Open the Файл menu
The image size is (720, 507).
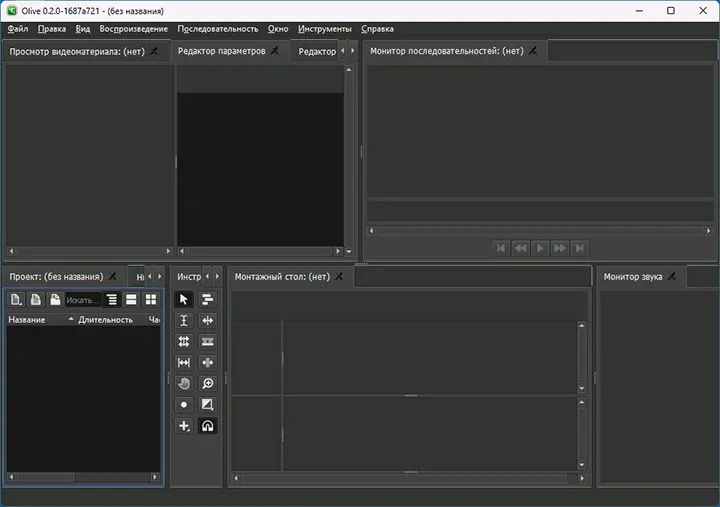18,29
